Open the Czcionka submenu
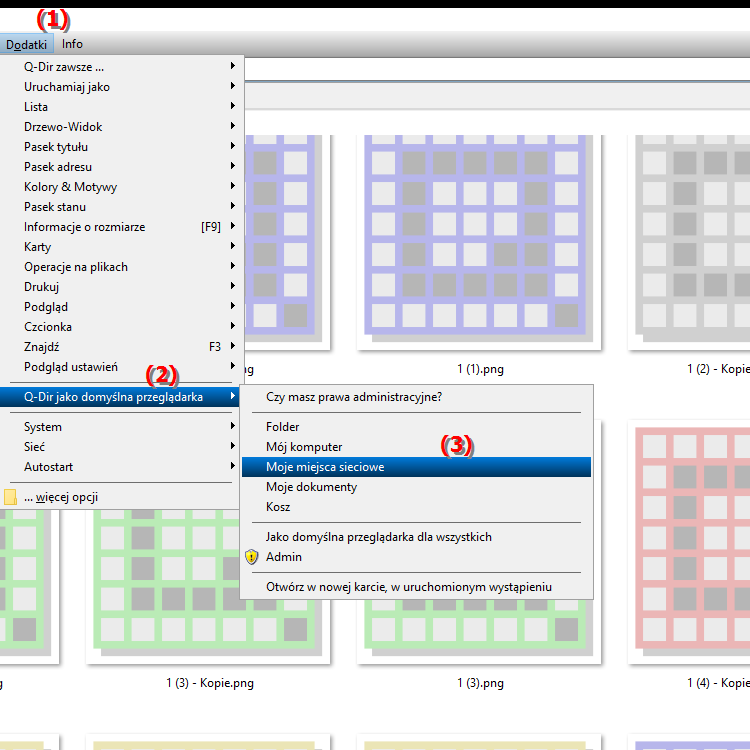Image resolution: width=750 pixels, height=750 pixels. pyautogui.click(x=121, y=327)
